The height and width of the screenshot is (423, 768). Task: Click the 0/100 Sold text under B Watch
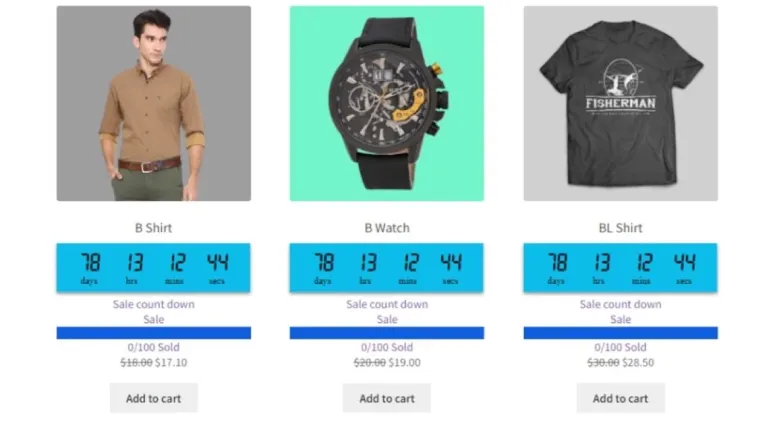(x=387, y=348)
